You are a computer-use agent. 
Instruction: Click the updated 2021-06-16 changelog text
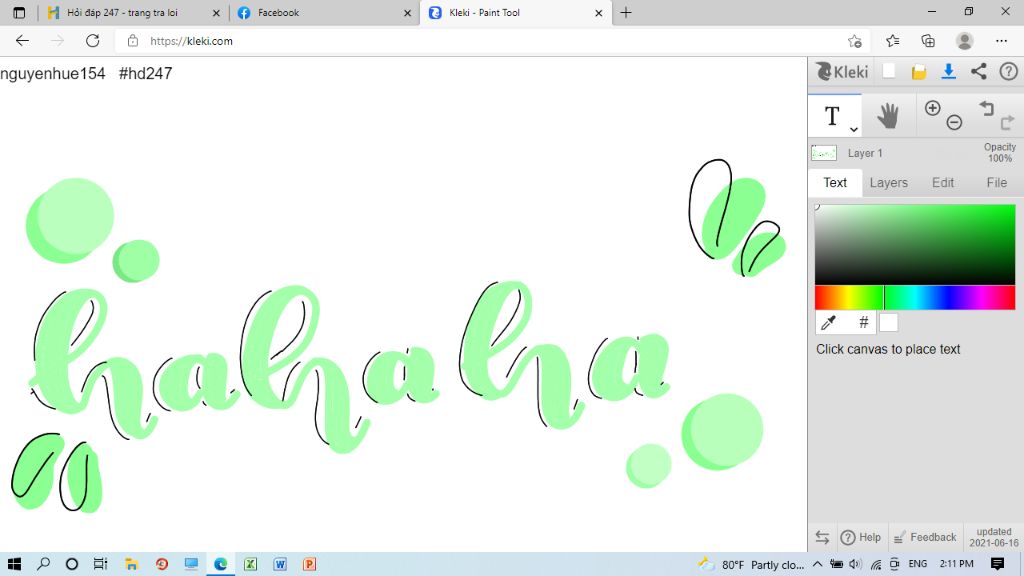tap(993, 537)
